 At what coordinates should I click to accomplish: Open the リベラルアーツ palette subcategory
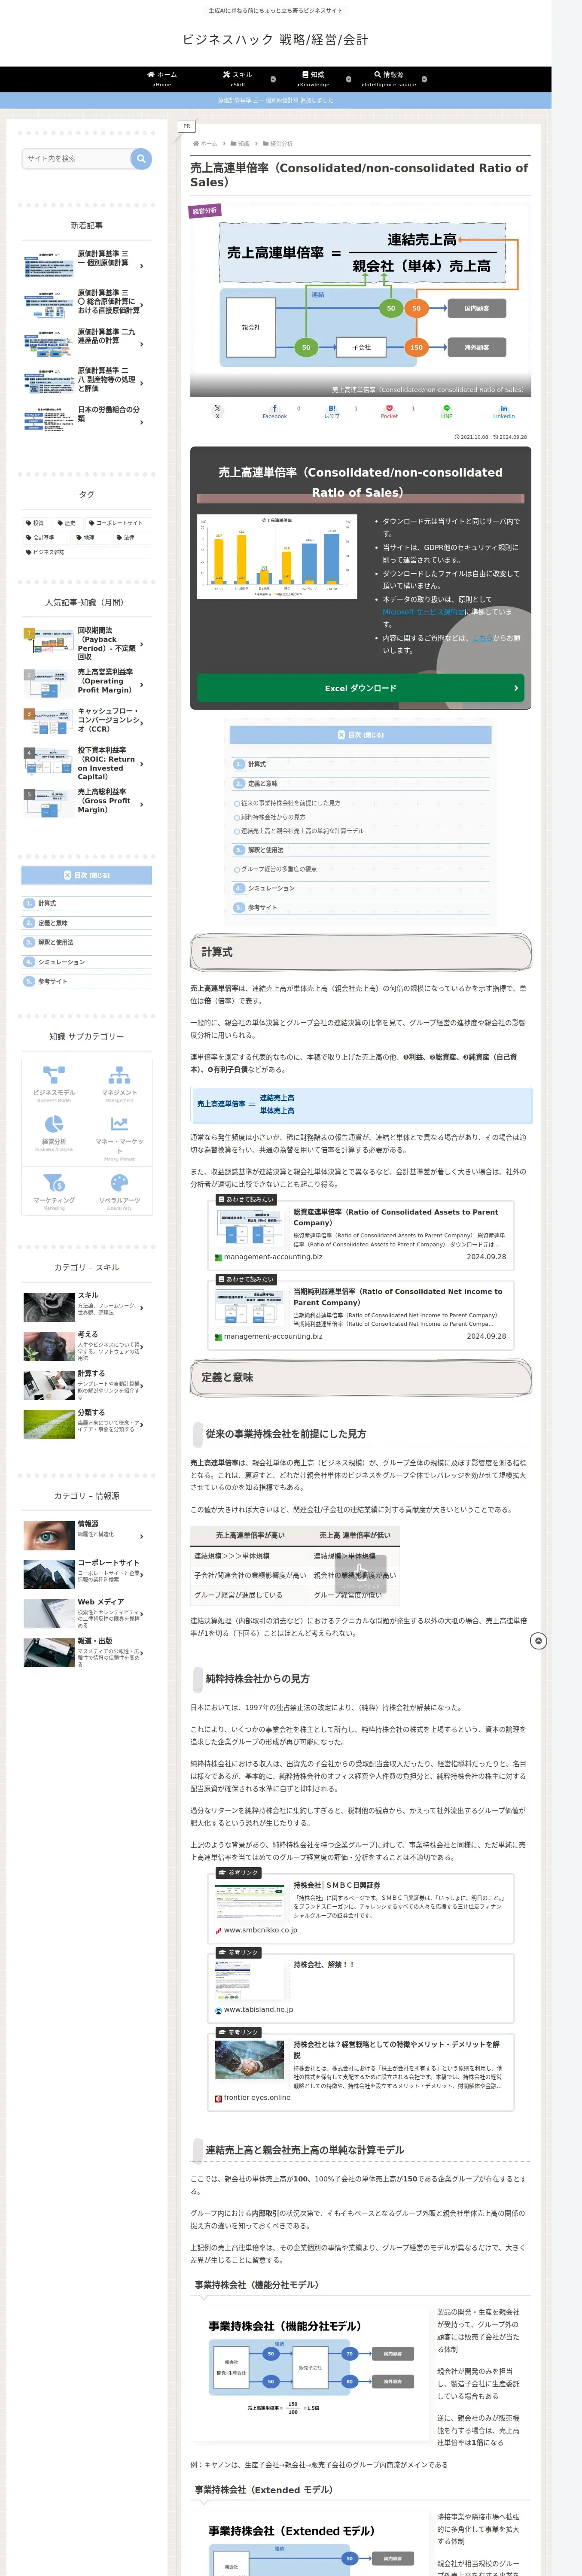point(119,1190)
